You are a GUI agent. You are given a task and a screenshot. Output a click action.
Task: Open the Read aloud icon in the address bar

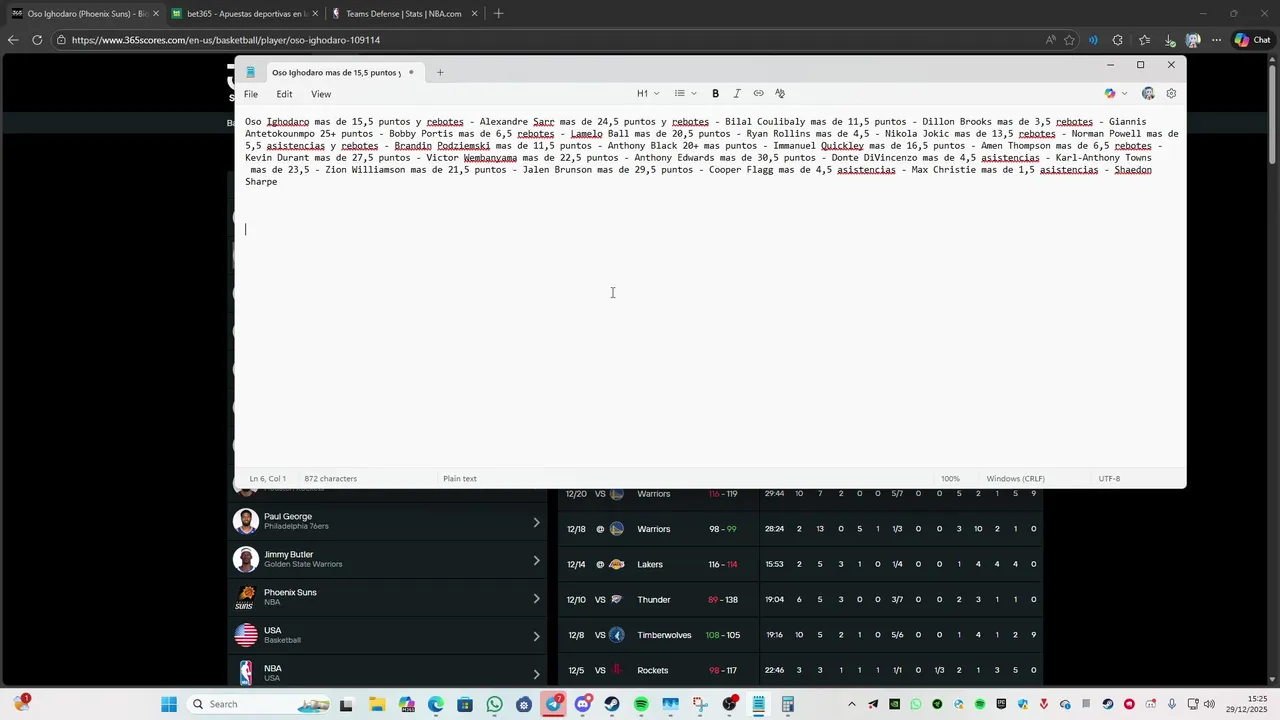[x=1050, y=40]
